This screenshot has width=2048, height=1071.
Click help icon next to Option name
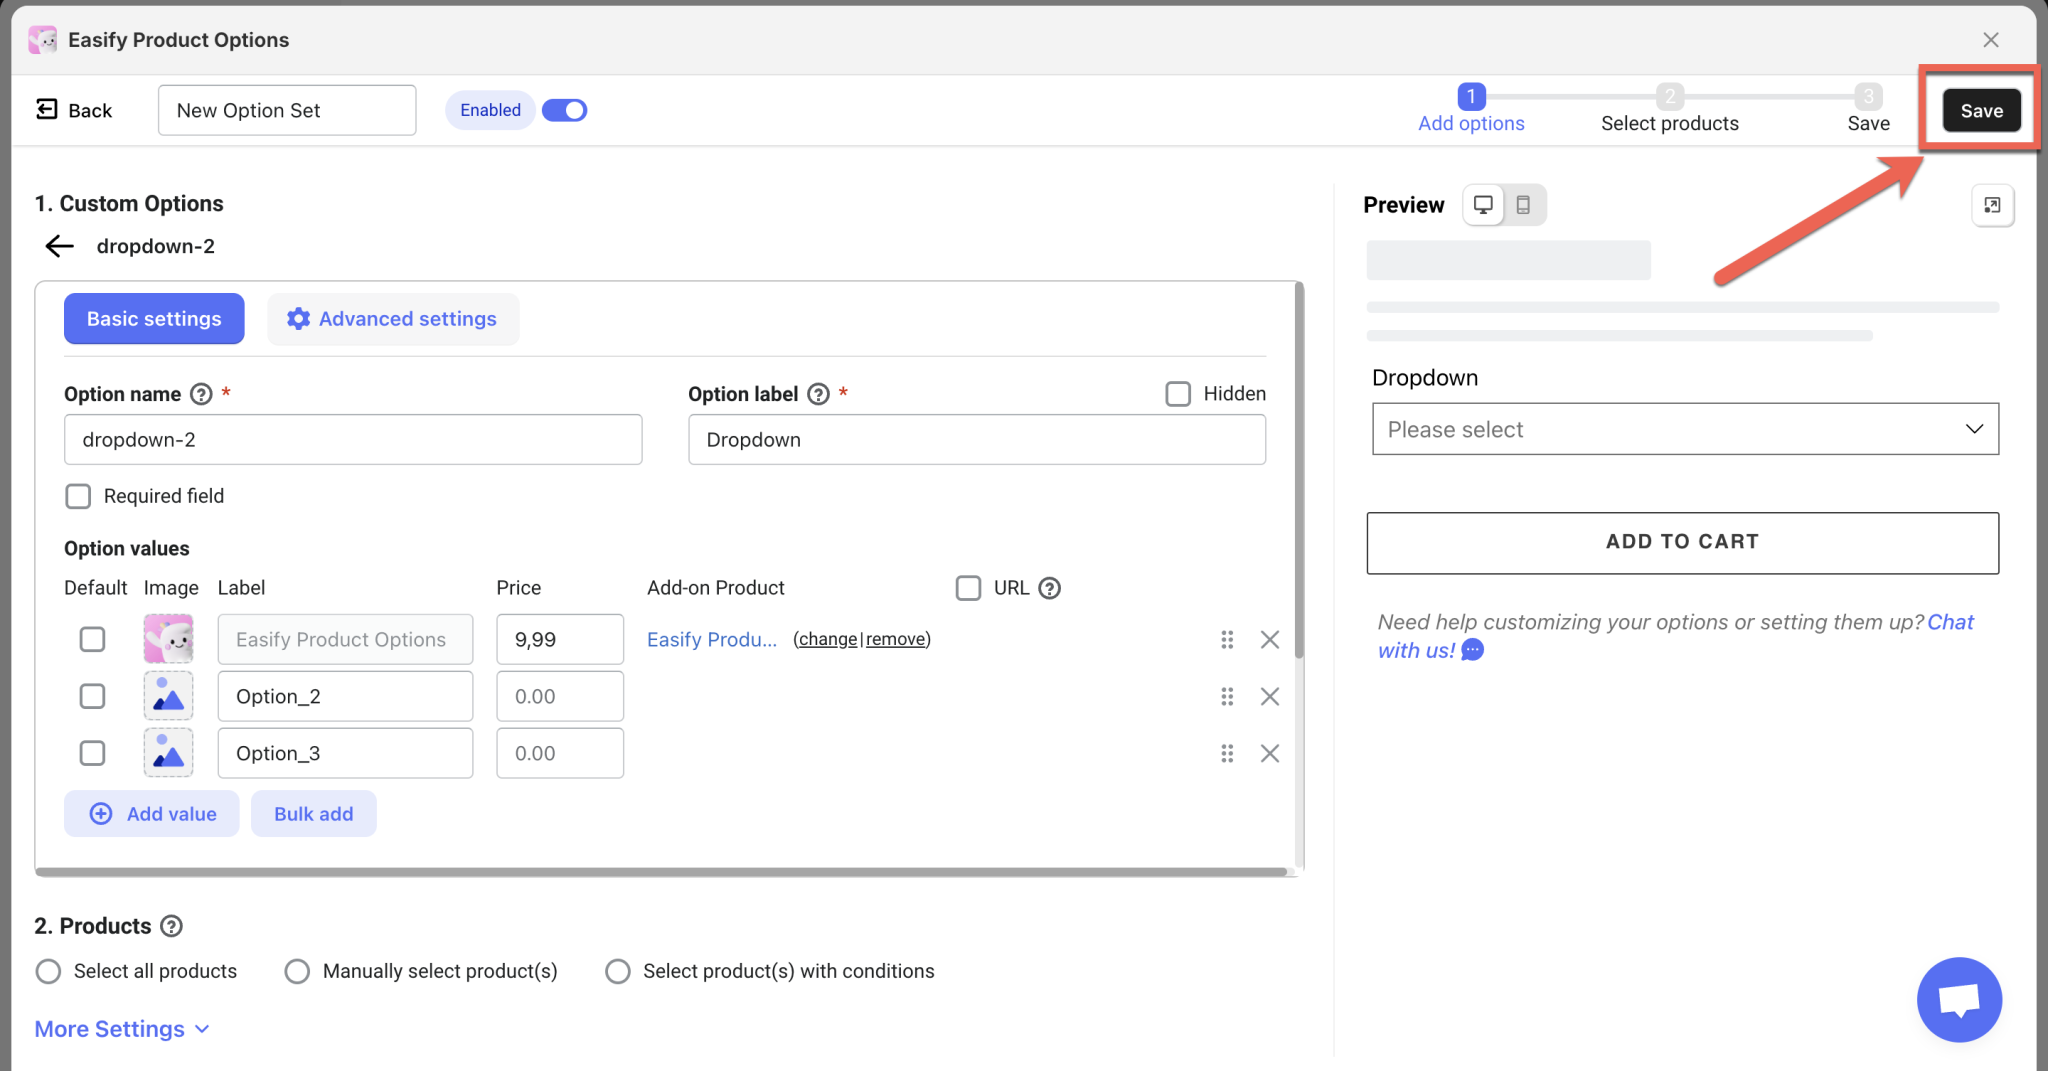(201, 394)
